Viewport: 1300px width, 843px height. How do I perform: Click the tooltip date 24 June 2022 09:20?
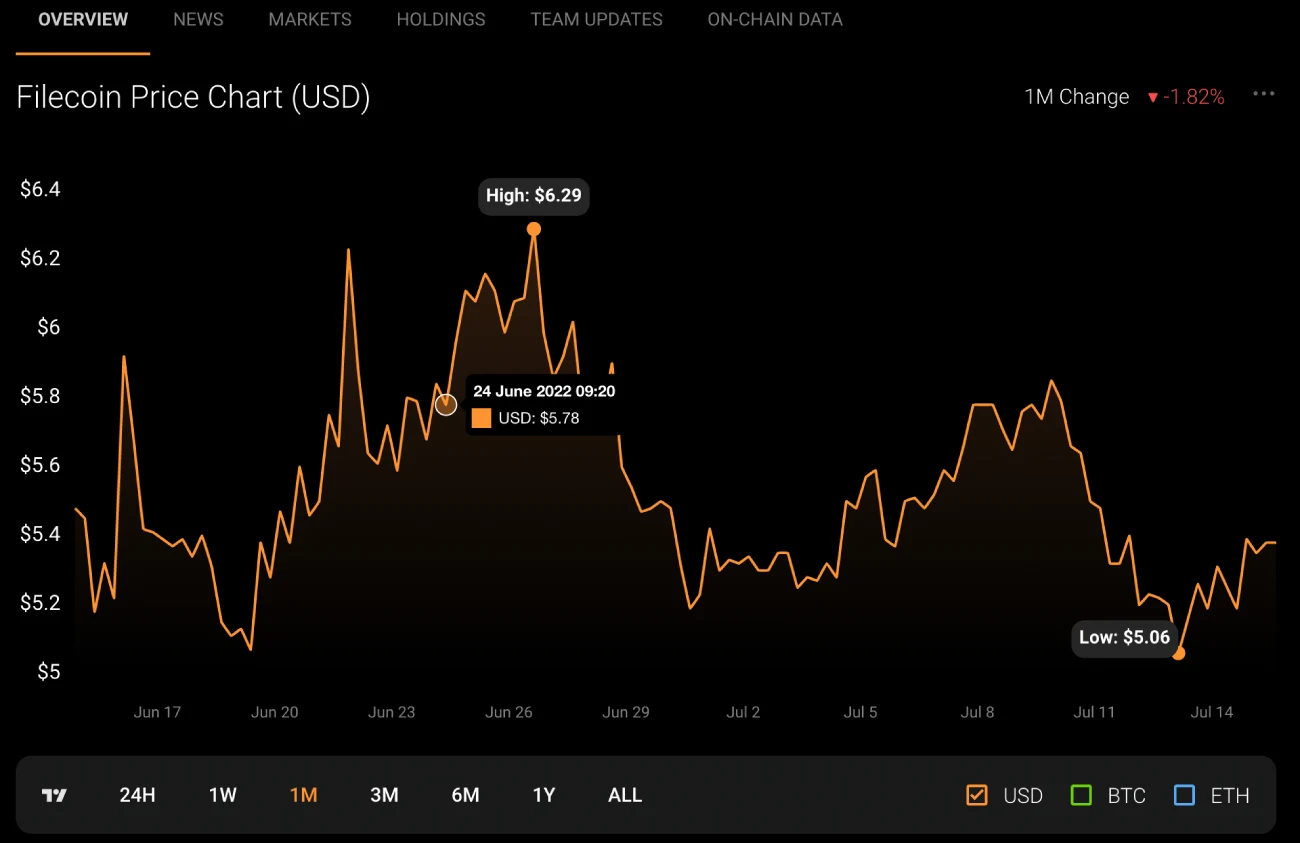(x=544, y=391)
